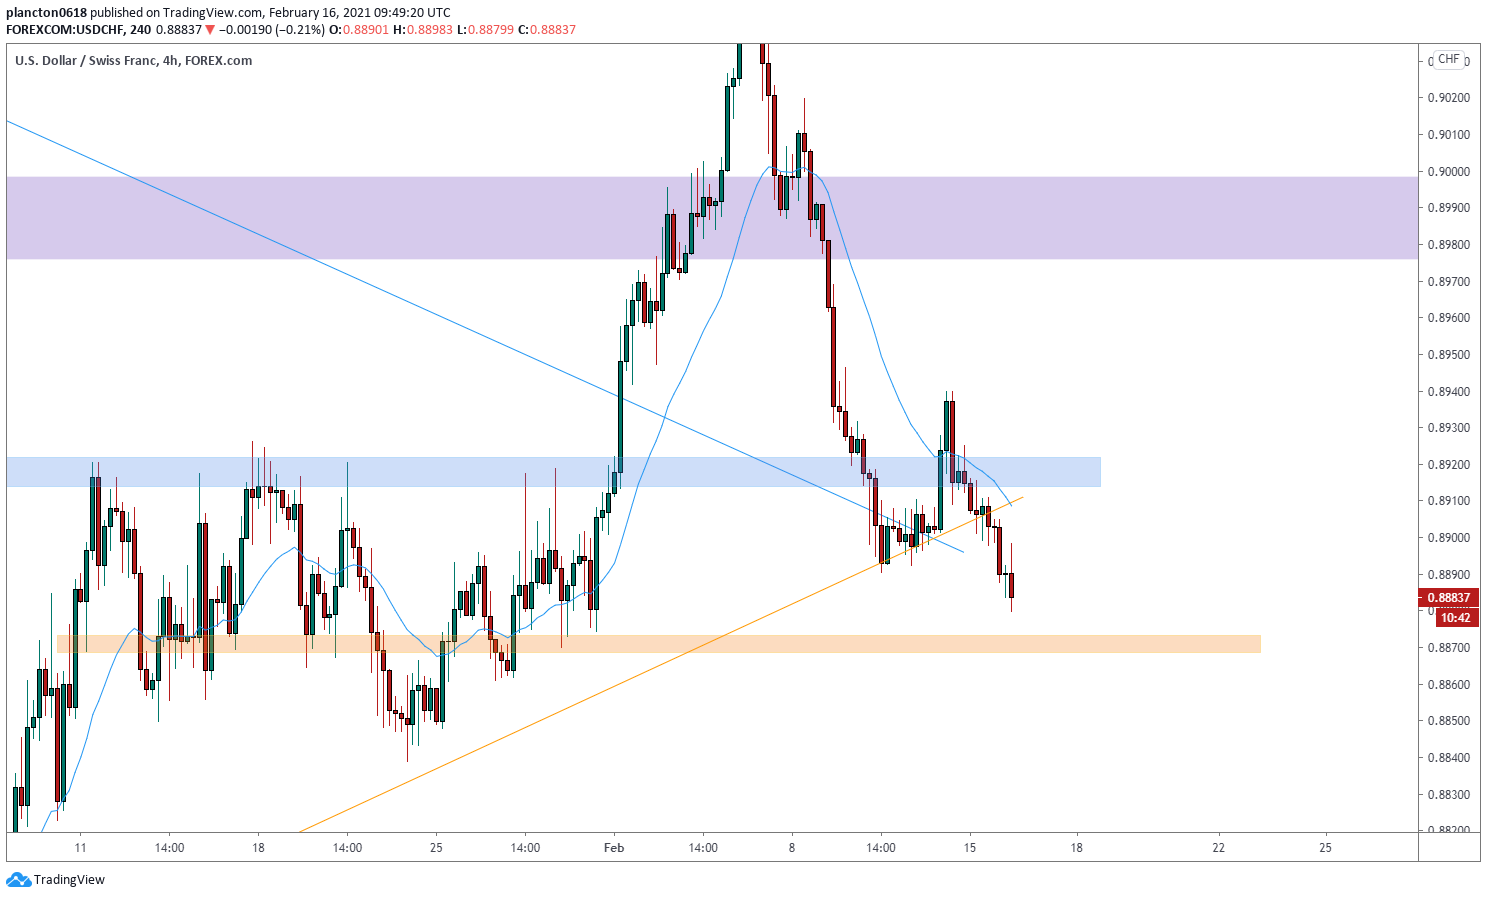The width and height of the screenshot is (1487, 898).
Task: Click the last price value 0.88837 in header
Action: click(x=179, y=30)
